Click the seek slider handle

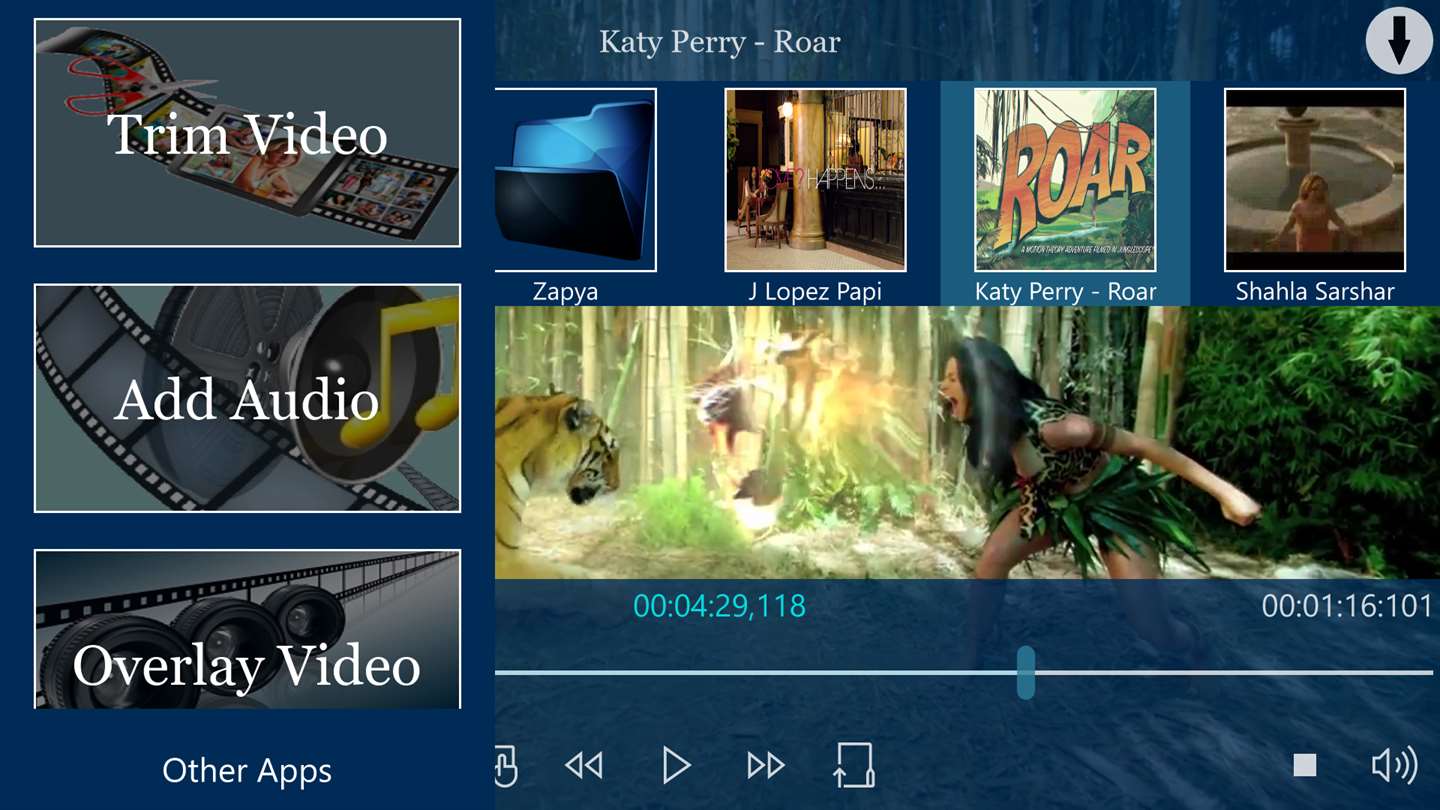1025,672
